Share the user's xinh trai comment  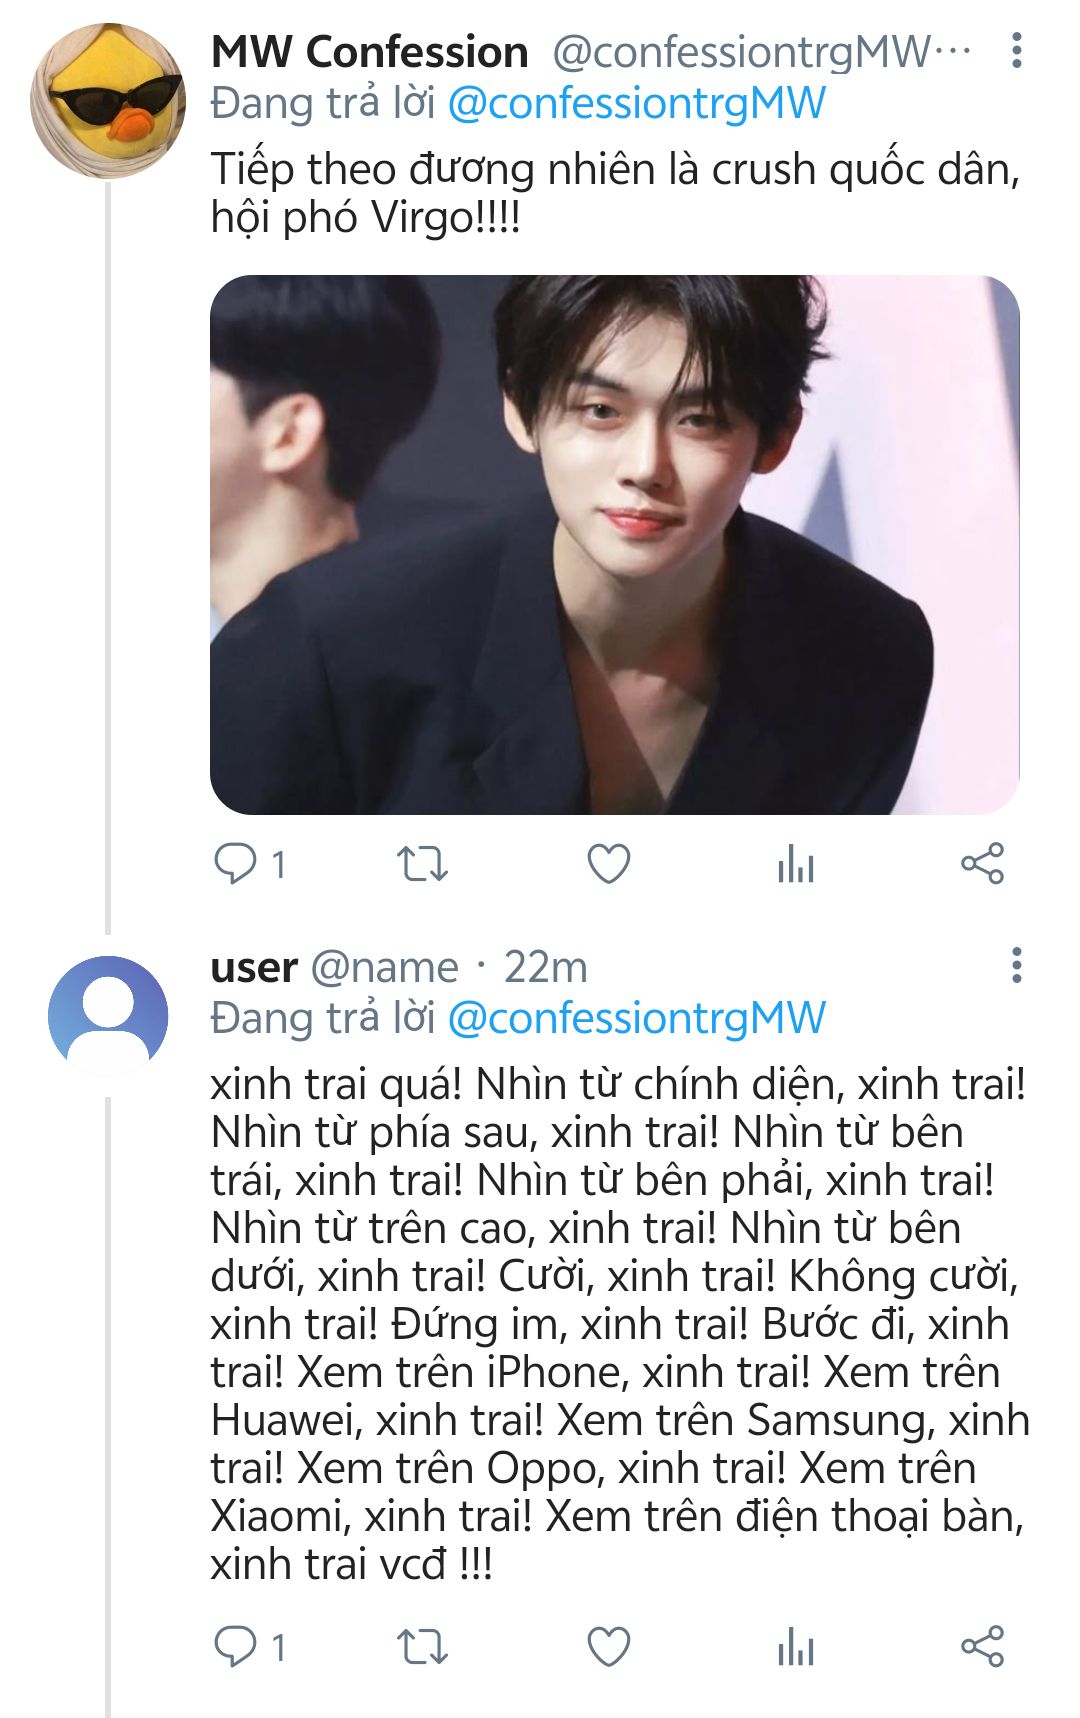coord(982,1646)
